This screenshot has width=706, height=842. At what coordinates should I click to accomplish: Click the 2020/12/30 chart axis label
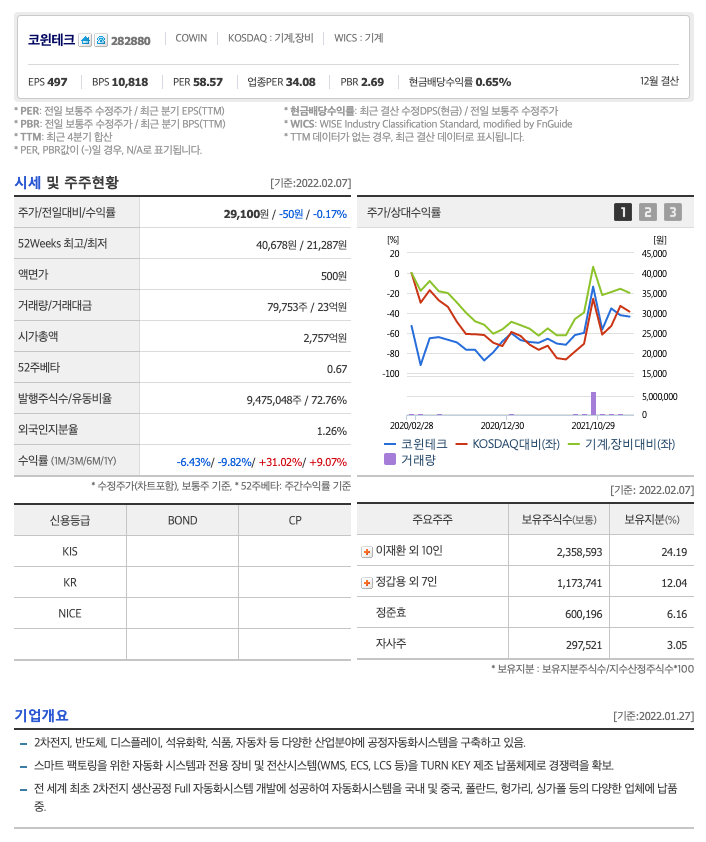pos(502,426)
